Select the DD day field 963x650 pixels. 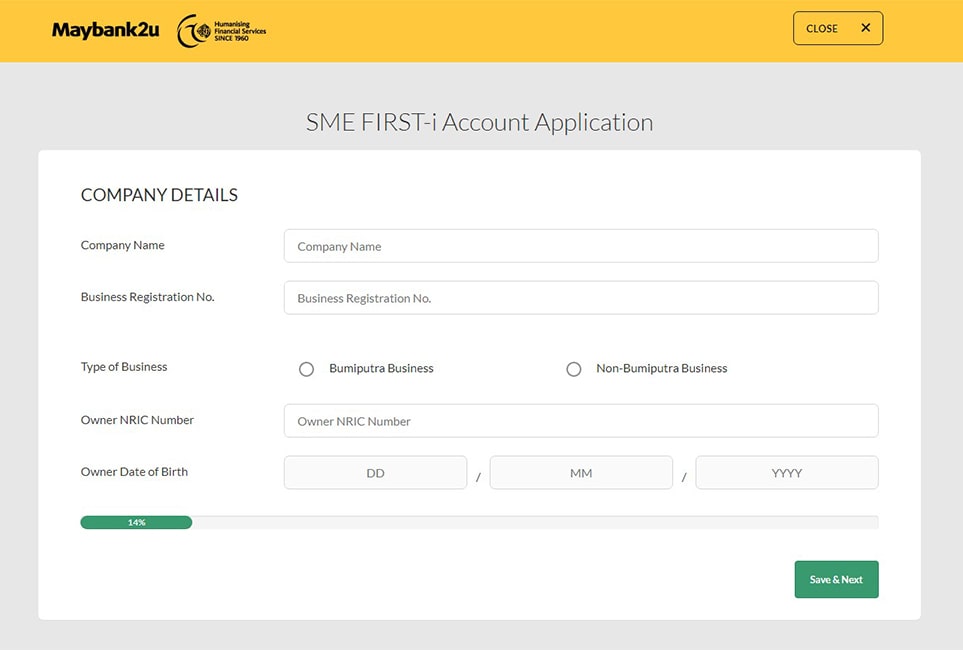[375, 473]
